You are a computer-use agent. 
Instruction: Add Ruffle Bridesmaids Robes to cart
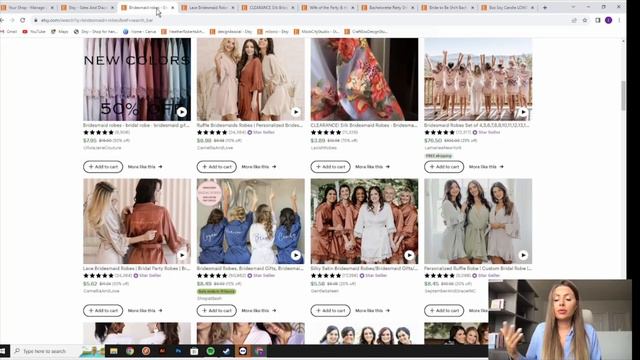click(217, 167)
